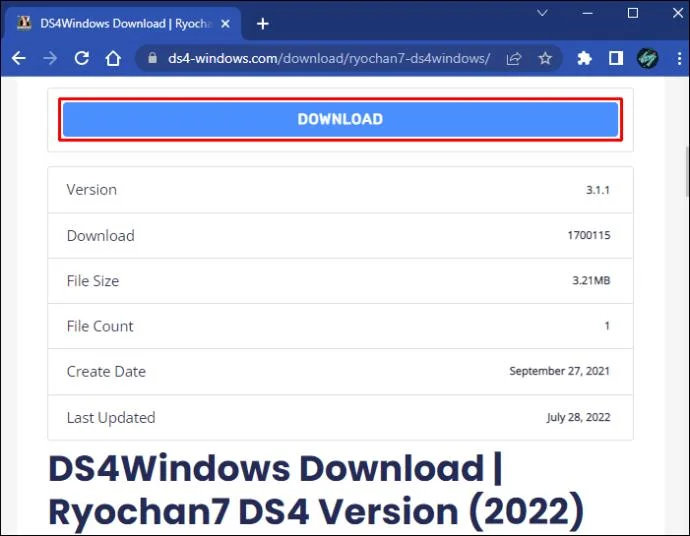Open a new browser tab

point(263,24)
